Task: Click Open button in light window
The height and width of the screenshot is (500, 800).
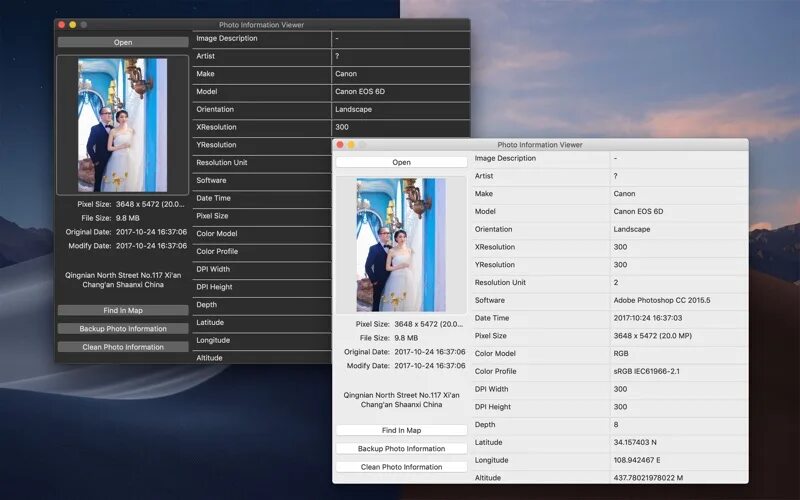Action: pos(401,162)
